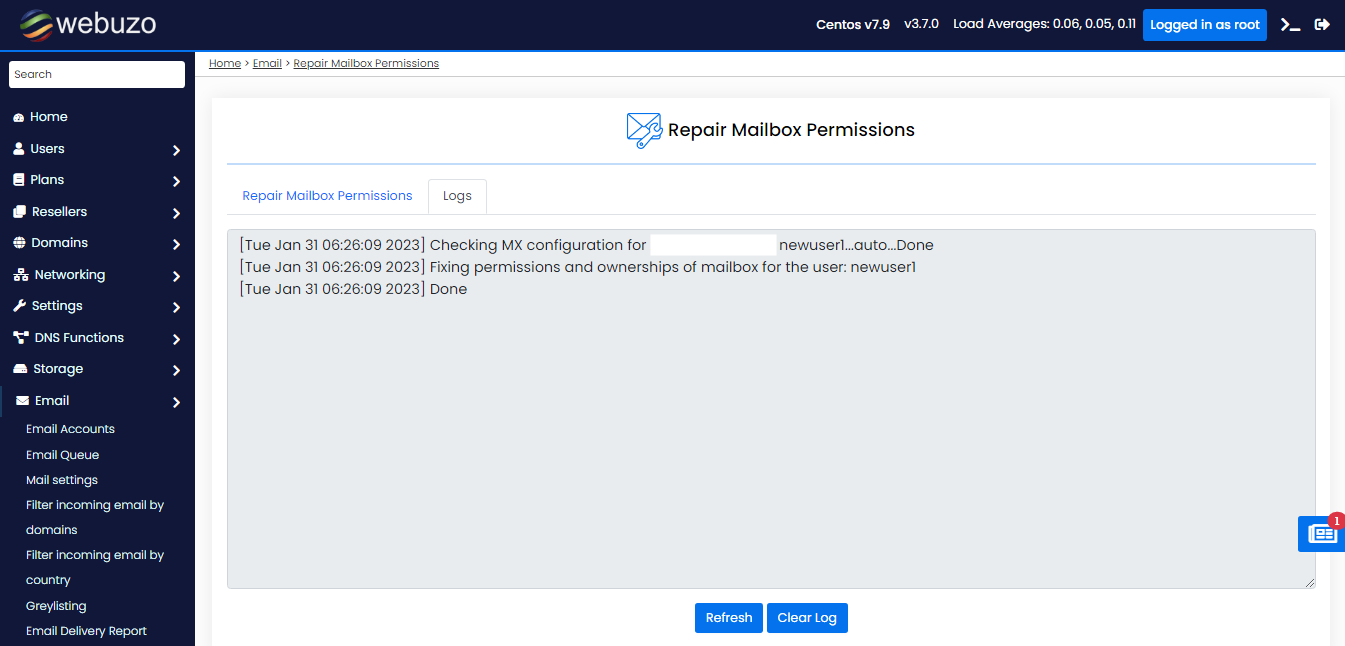Click the Clear Log button
This screenshot has height=646, width=1345.
click(807, 618)
